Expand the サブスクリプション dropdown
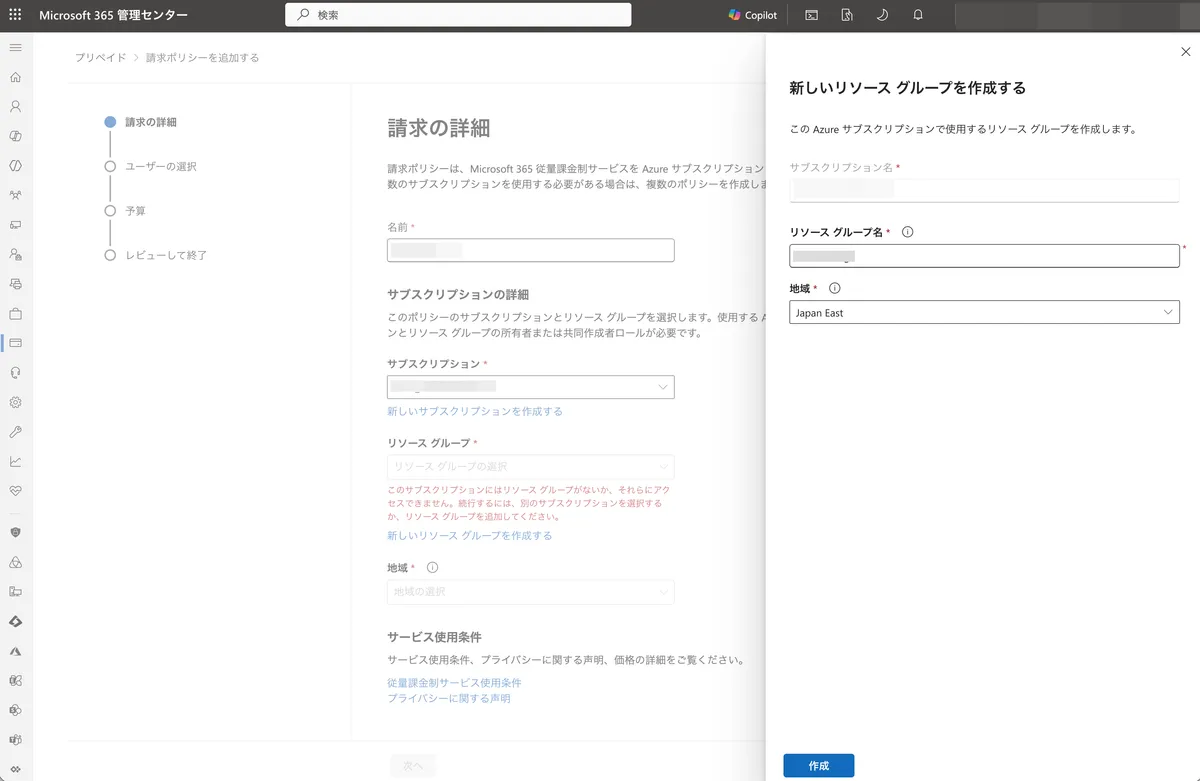 pyautogui.click(x=530, y=387)
